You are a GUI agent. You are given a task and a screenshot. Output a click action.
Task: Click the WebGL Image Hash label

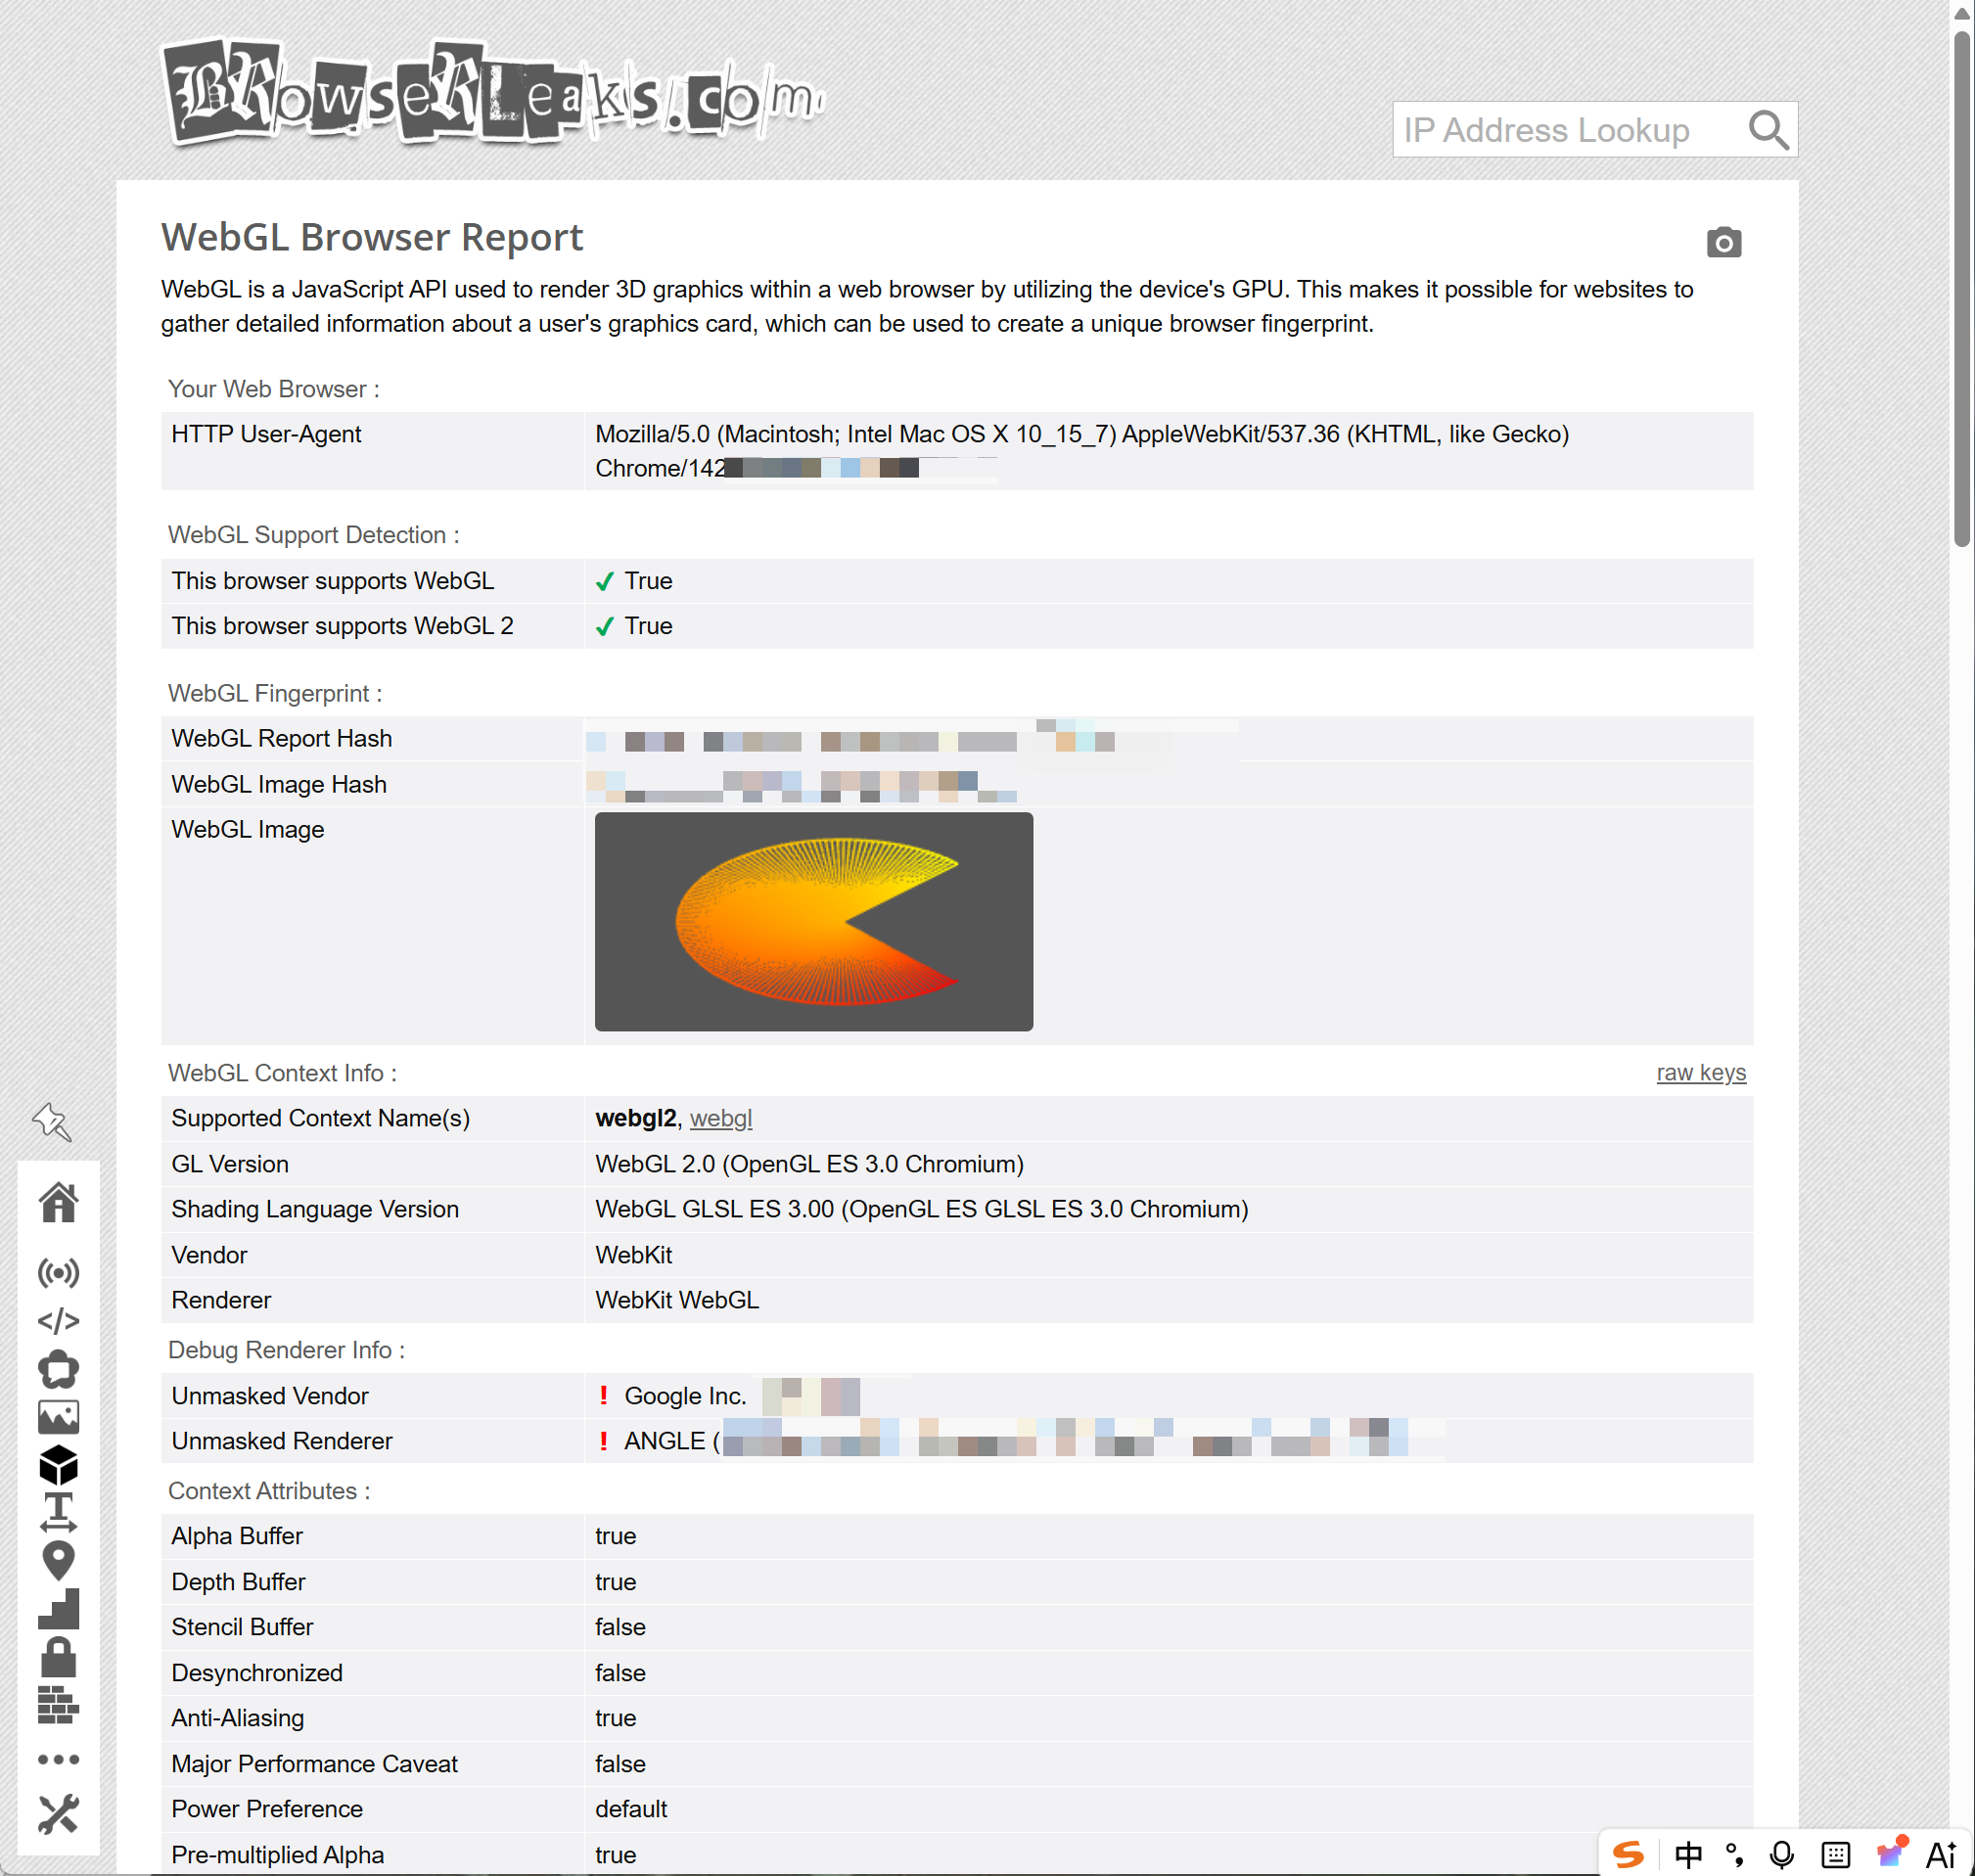coord(278,784)
